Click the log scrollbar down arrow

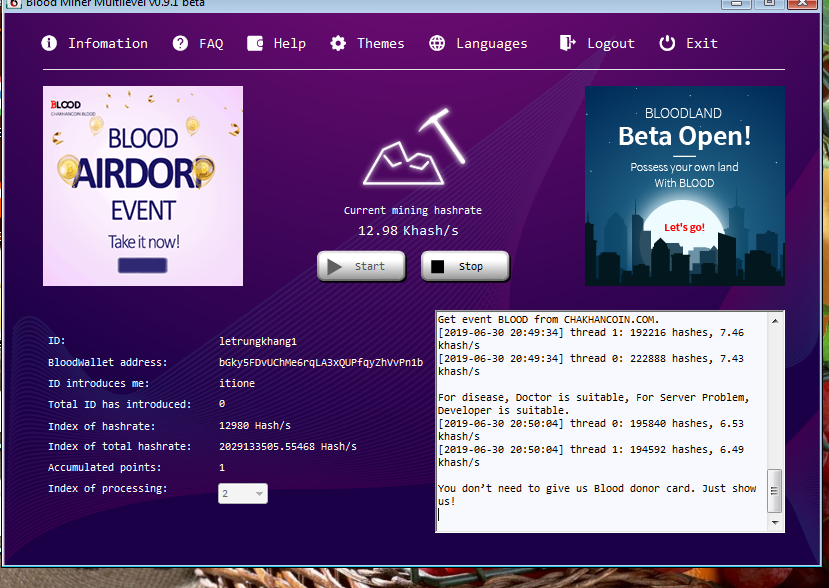[775, 522]
